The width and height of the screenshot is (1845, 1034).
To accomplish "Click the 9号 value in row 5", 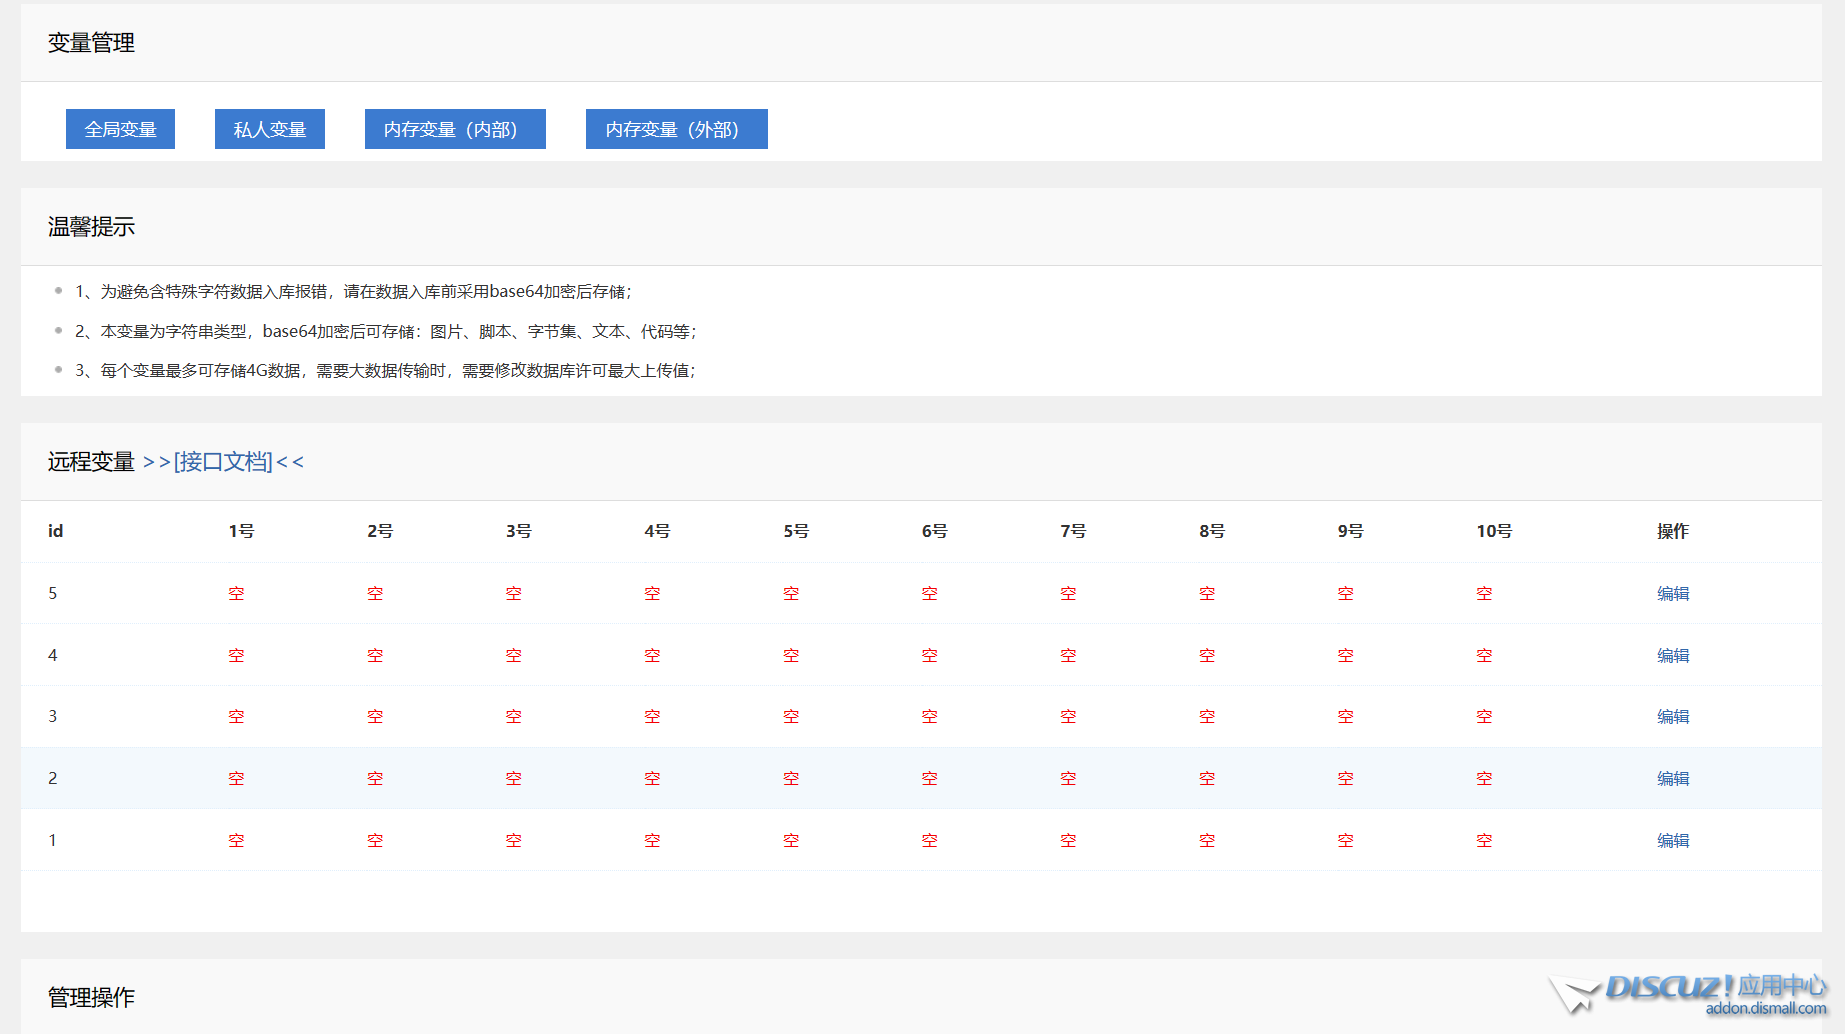I will point(1345,594).
